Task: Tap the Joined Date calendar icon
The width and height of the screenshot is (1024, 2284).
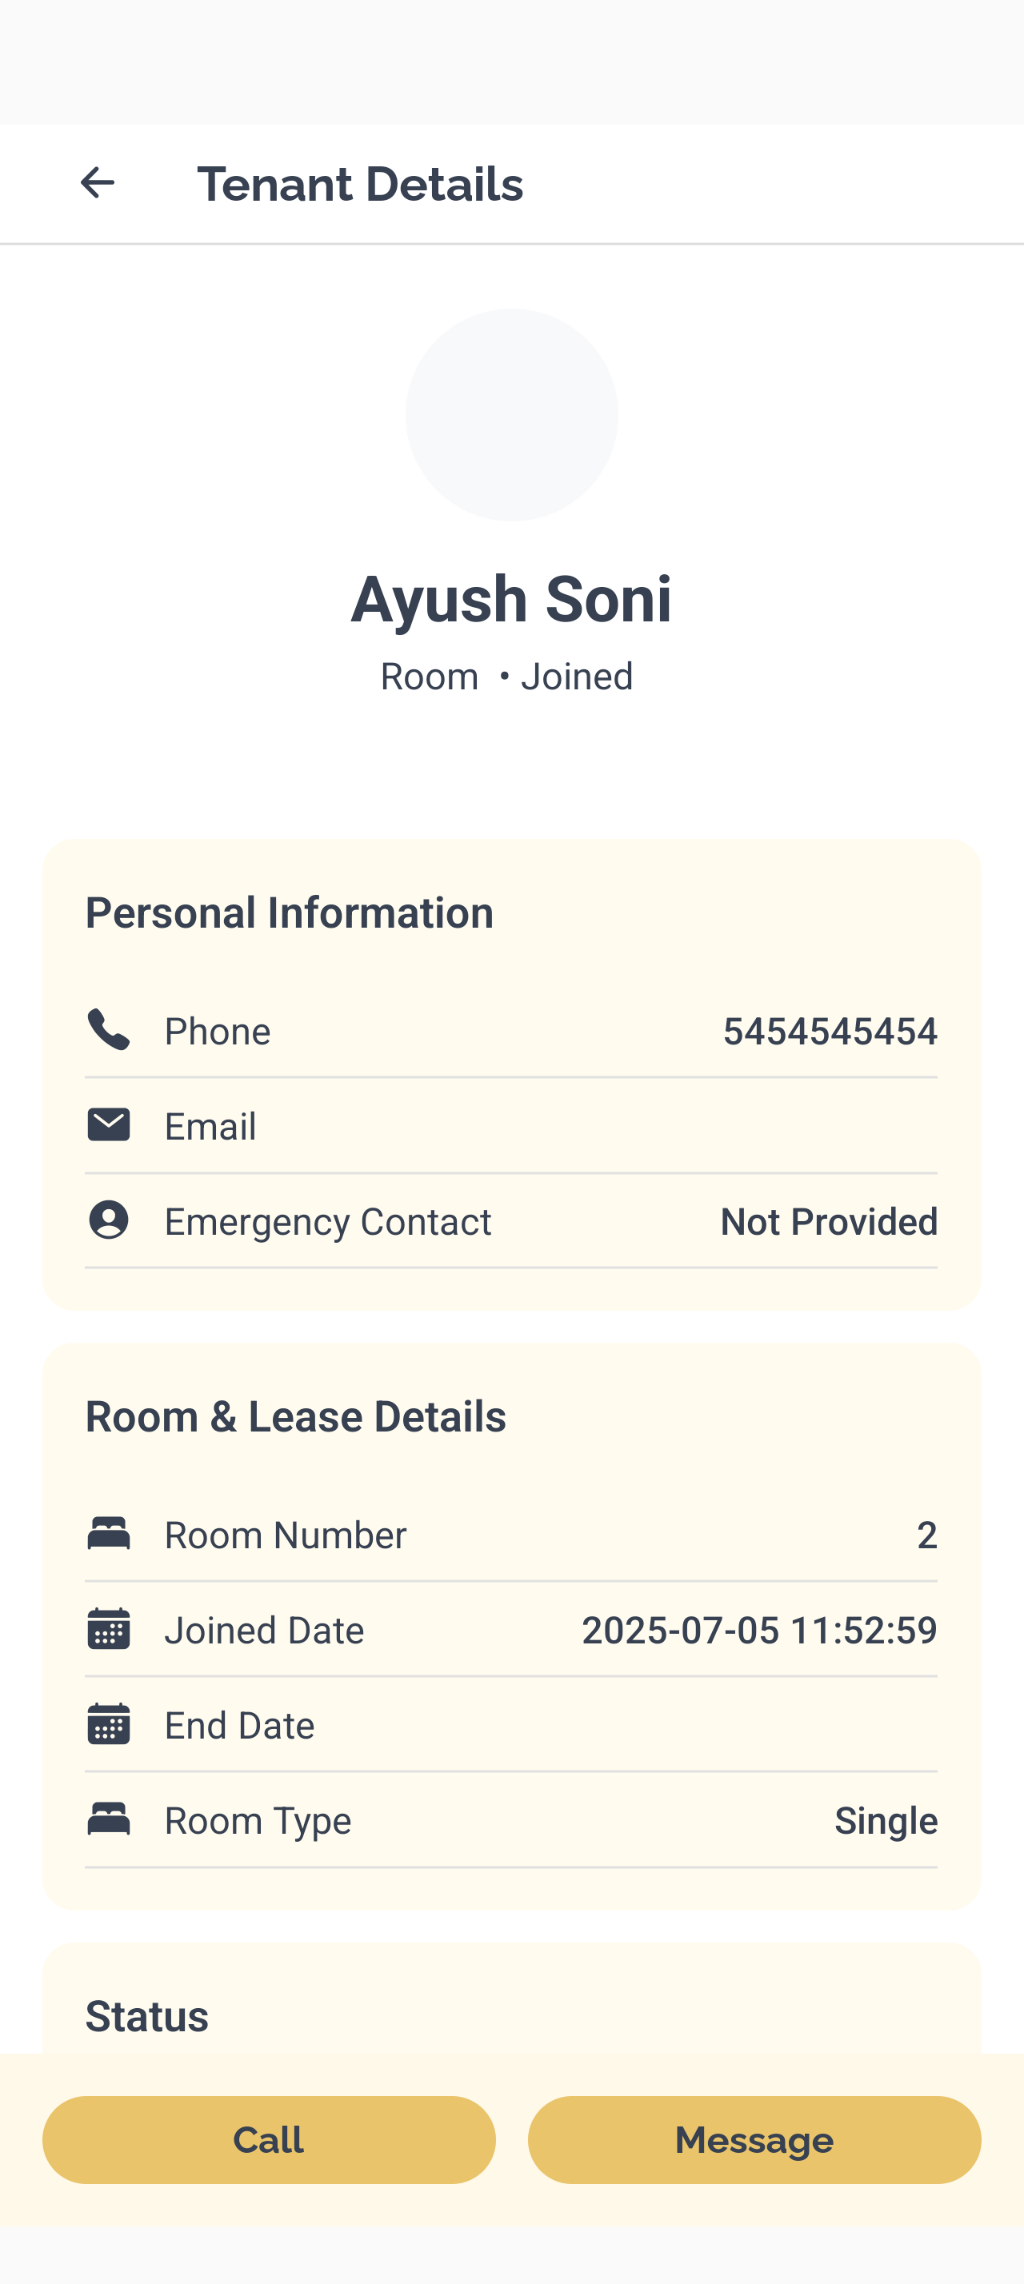Action: click(108, 1629)
